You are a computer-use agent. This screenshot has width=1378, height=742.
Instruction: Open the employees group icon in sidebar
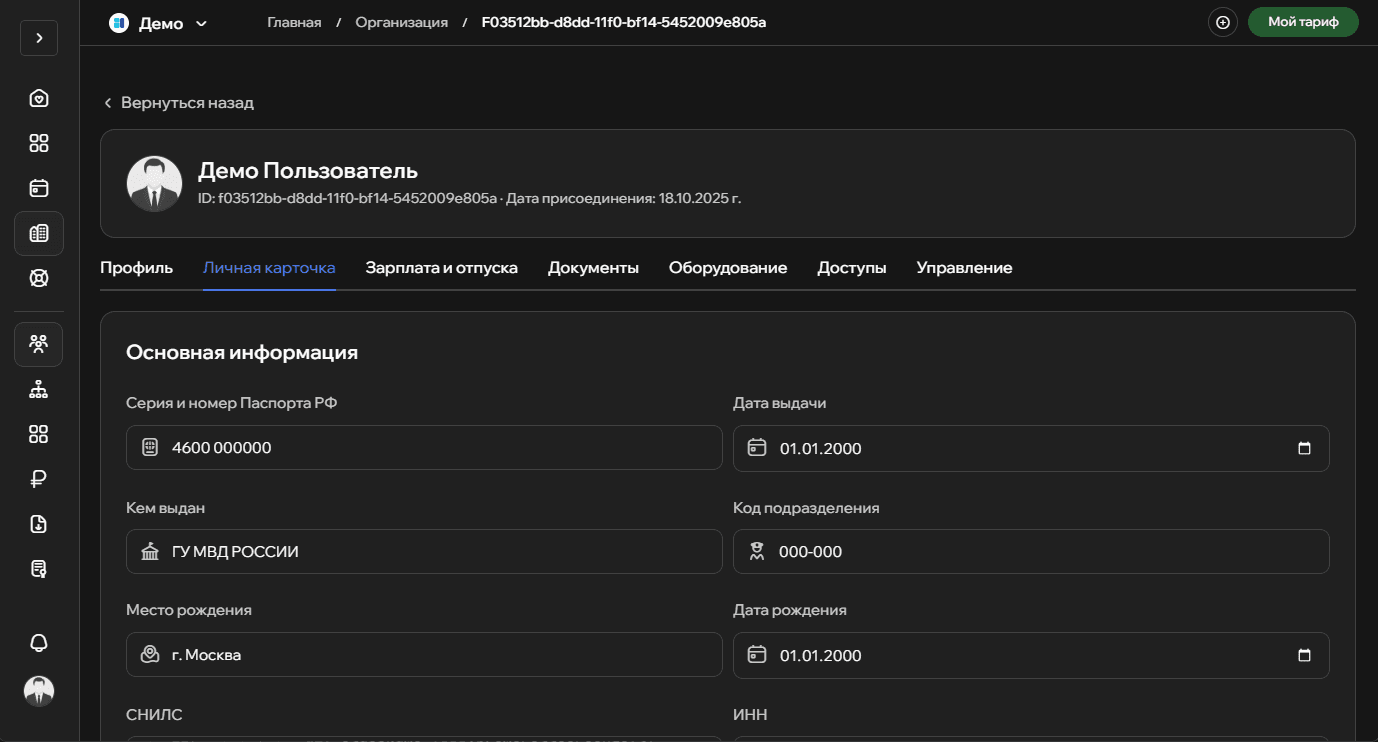tap(39, 344)
